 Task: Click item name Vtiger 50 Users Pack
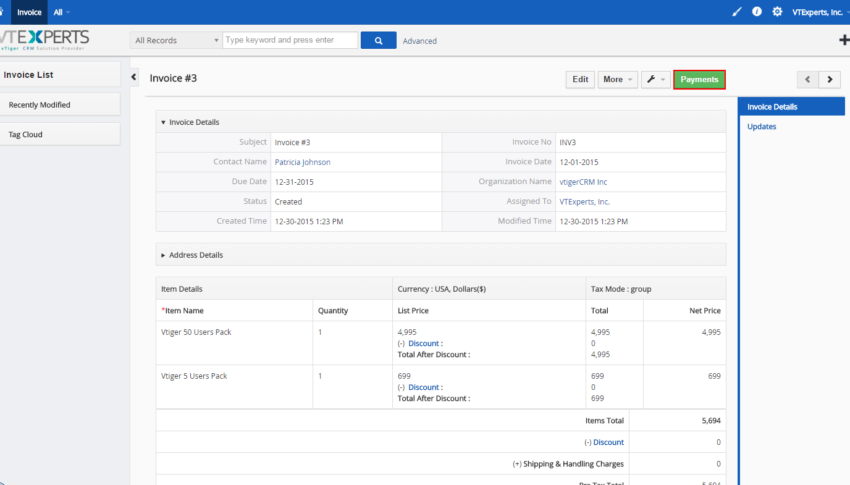pos(196,332)
